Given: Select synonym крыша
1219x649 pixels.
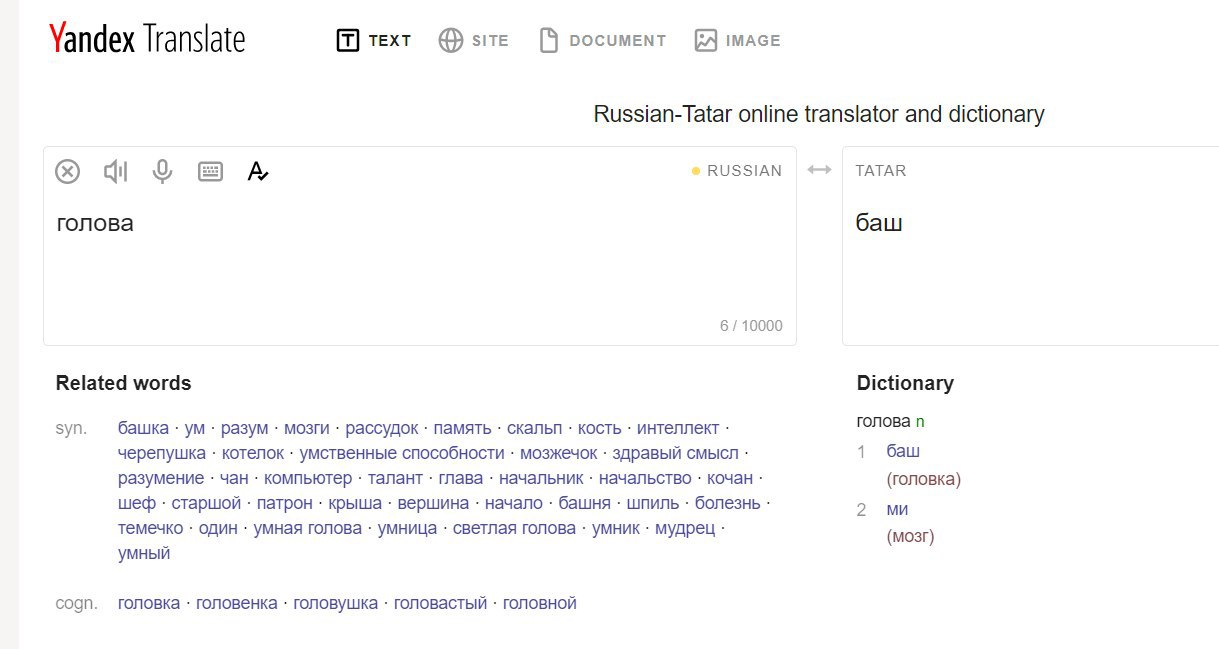Looking at the screenshot, I should pyautogui.click(x=355, y=503).
